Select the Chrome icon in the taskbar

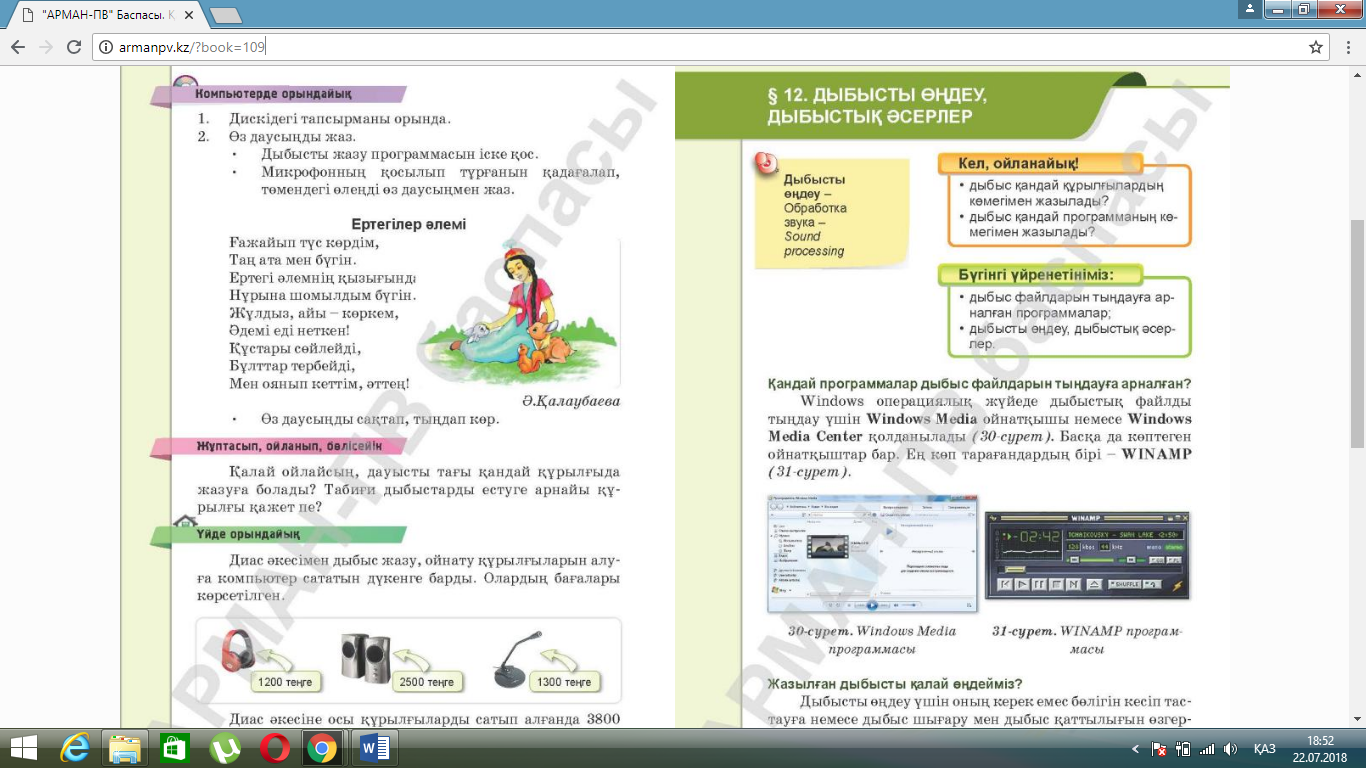pos(322,748)
